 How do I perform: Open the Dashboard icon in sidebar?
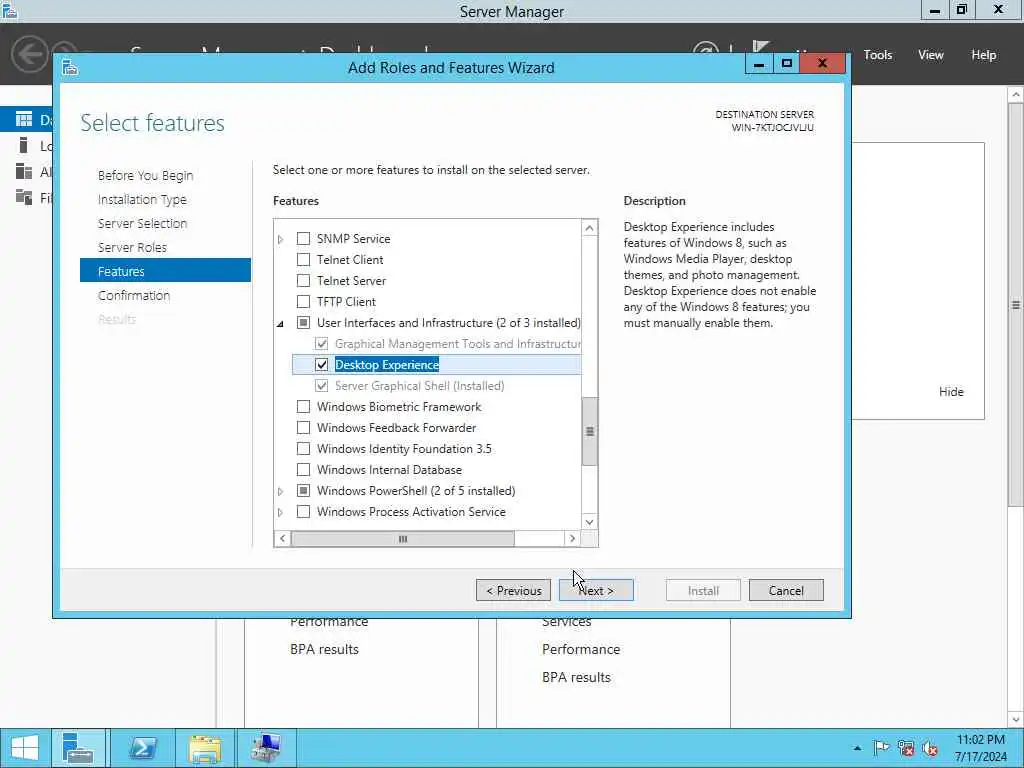tap(24, 119)
